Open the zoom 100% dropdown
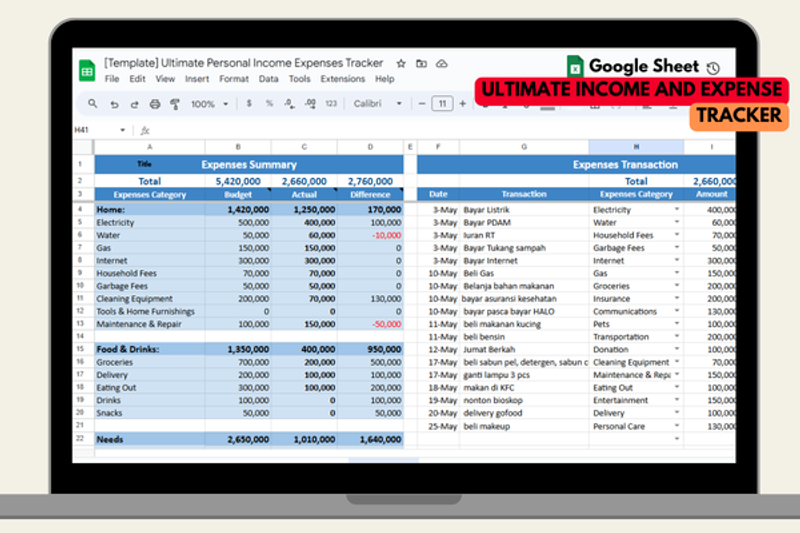800x533 pixels. [x=209, y=104]
